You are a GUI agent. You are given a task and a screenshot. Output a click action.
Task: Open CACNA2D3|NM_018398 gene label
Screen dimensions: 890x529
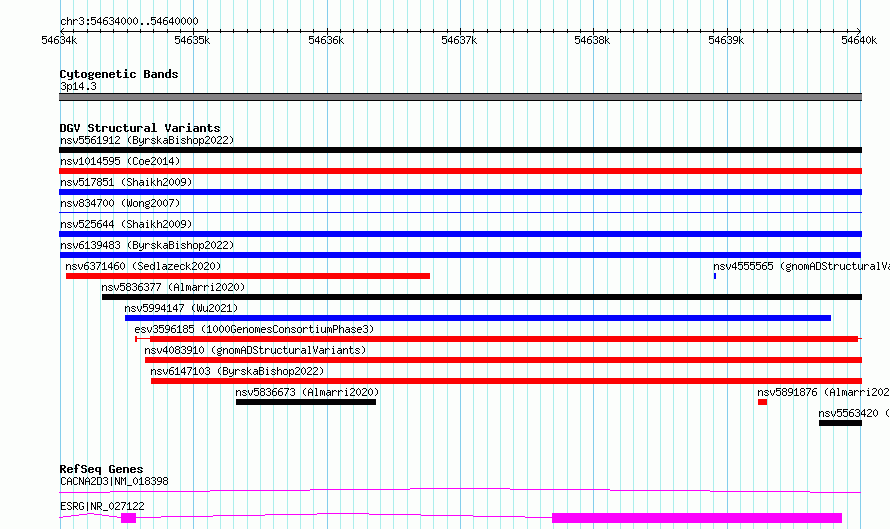[x=114, y=481]
